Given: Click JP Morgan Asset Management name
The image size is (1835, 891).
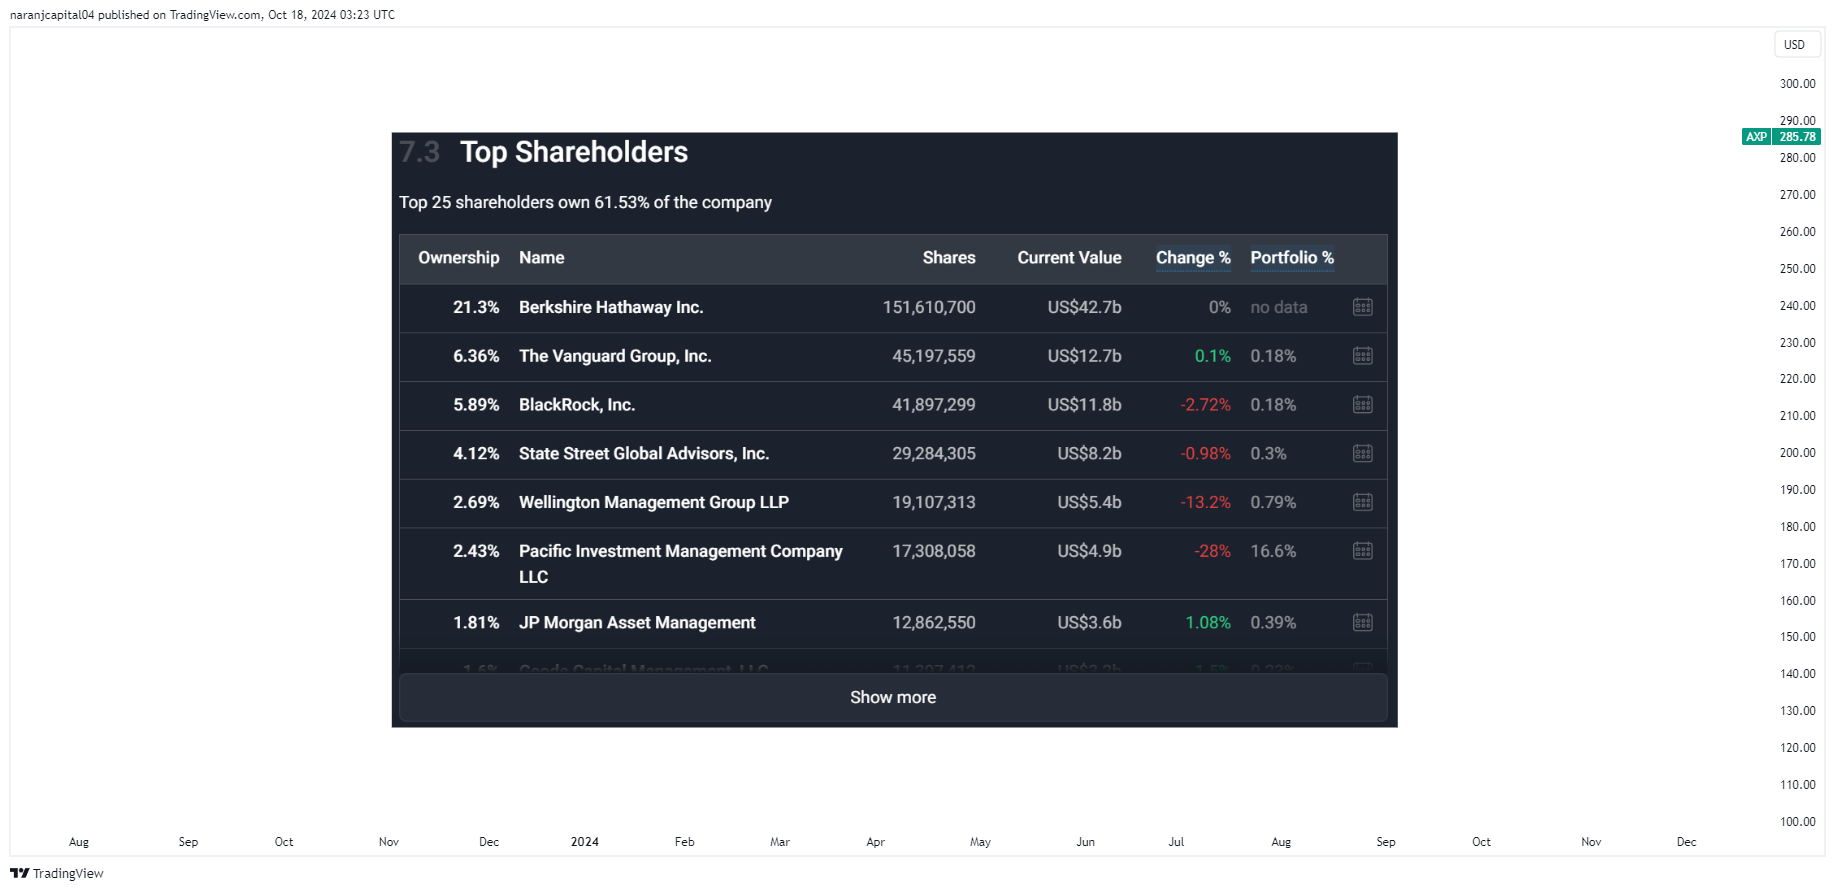Looking at the screenshot, I should click(637, 623).
